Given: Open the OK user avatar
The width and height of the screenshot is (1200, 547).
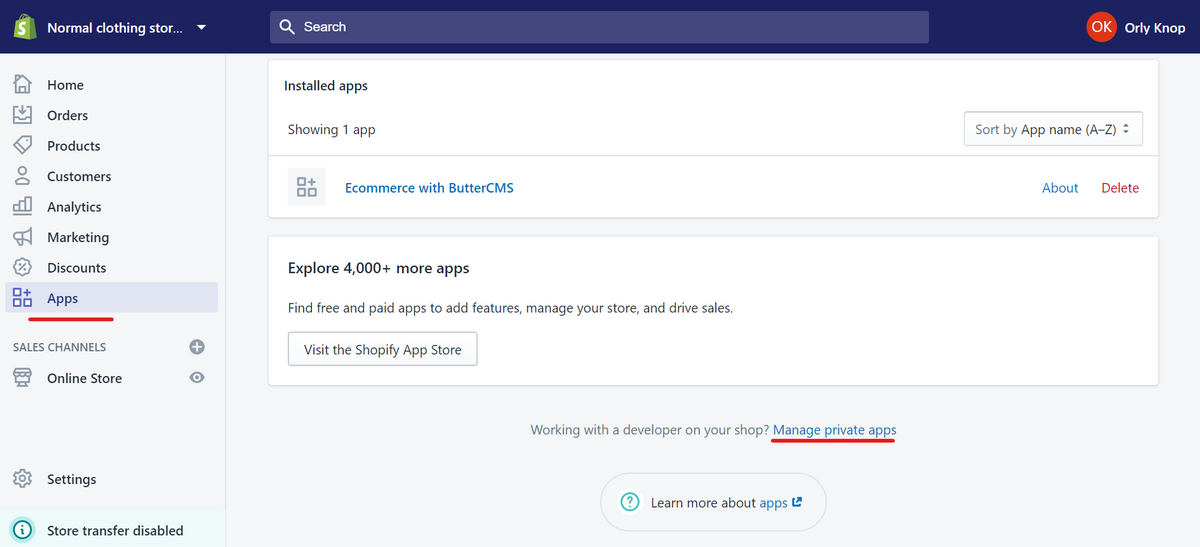Looking at the screenshot, I should (1101, 27).
